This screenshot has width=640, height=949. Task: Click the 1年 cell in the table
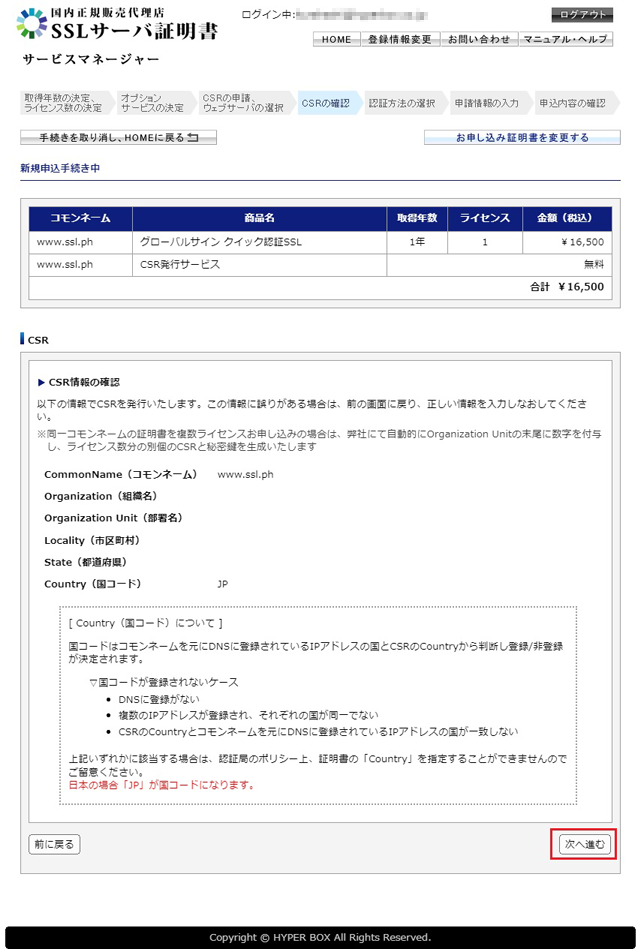[x=417, y=242]
